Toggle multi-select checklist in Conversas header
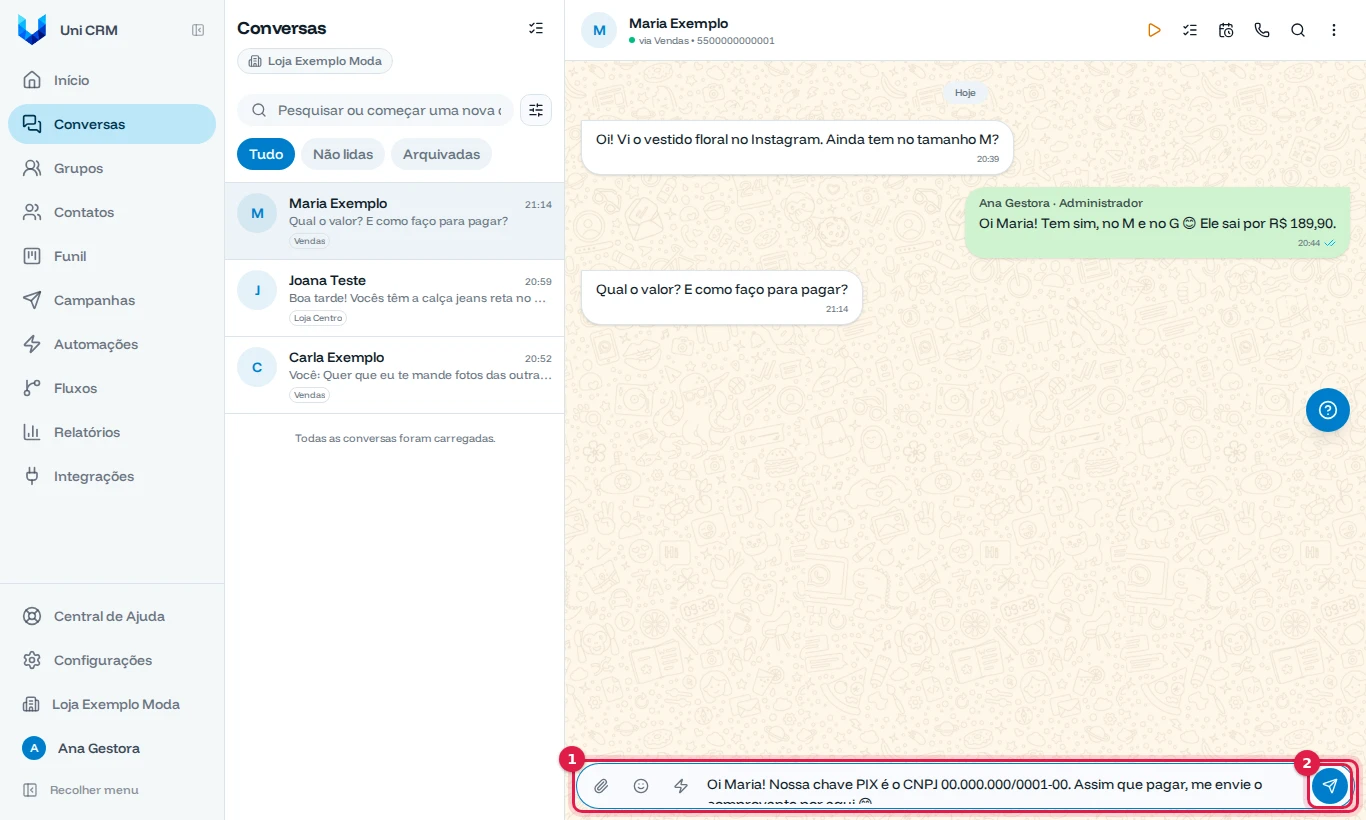Viewport: 1366px width, 820px height. click(x=536, y=28)
